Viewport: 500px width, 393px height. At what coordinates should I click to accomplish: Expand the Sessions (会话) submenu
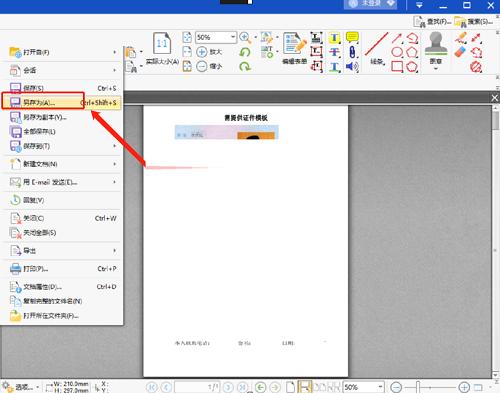[x=114, y=70]
